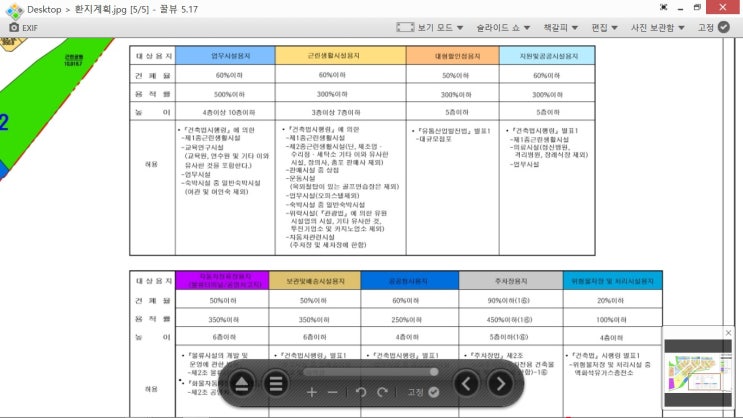
Task: Toggle fullscreen icon in title bar
Action: coord(663,8)
